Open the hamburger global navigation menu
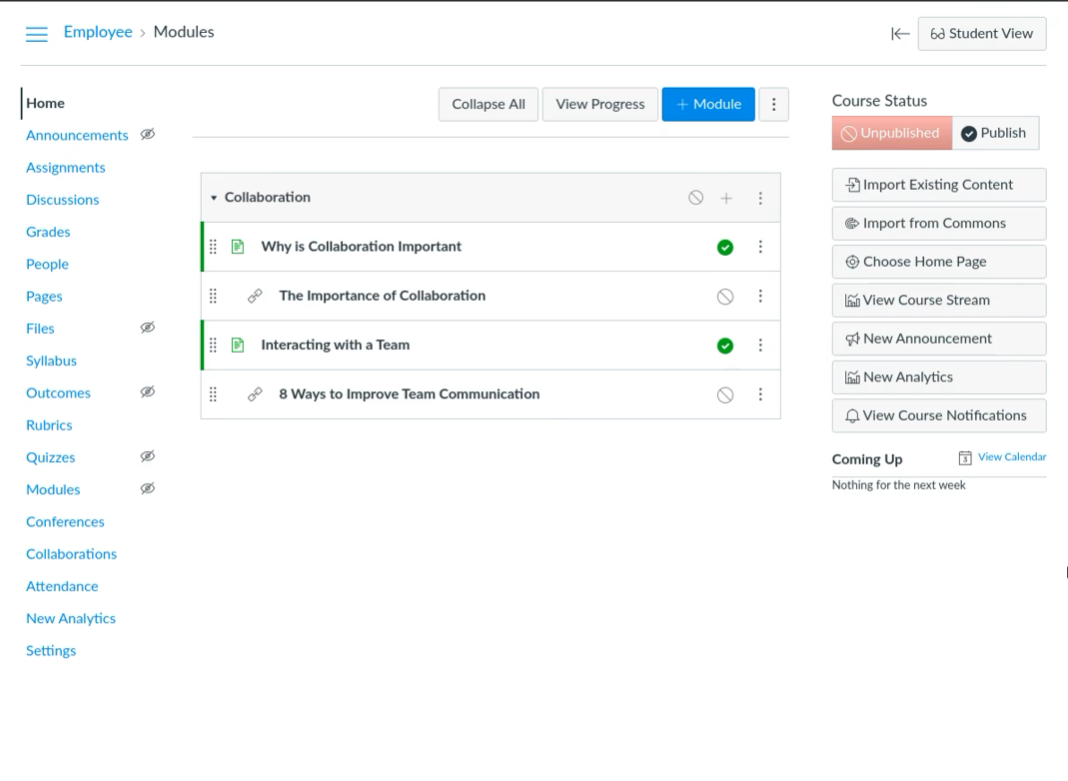 36,34
